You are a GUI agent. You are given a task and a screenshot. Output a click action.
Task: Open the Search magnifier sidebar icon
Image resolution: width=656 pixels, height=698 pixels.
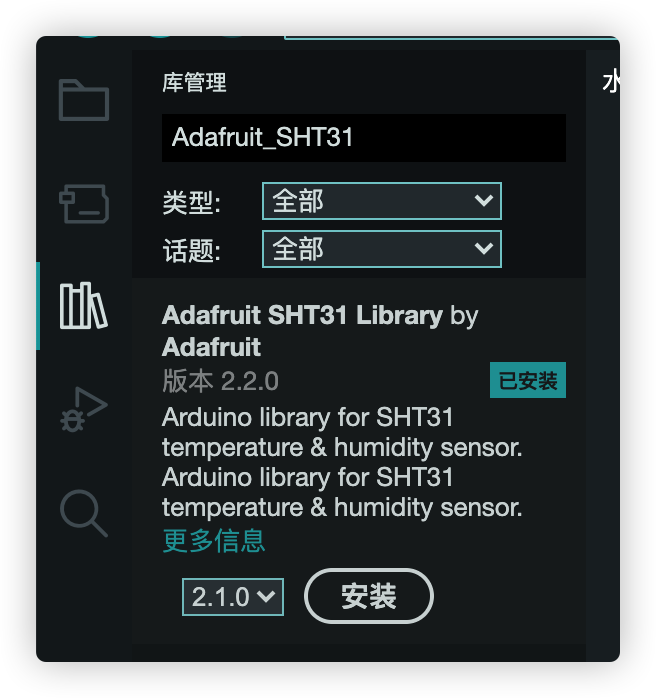click(x=84, y=513)
